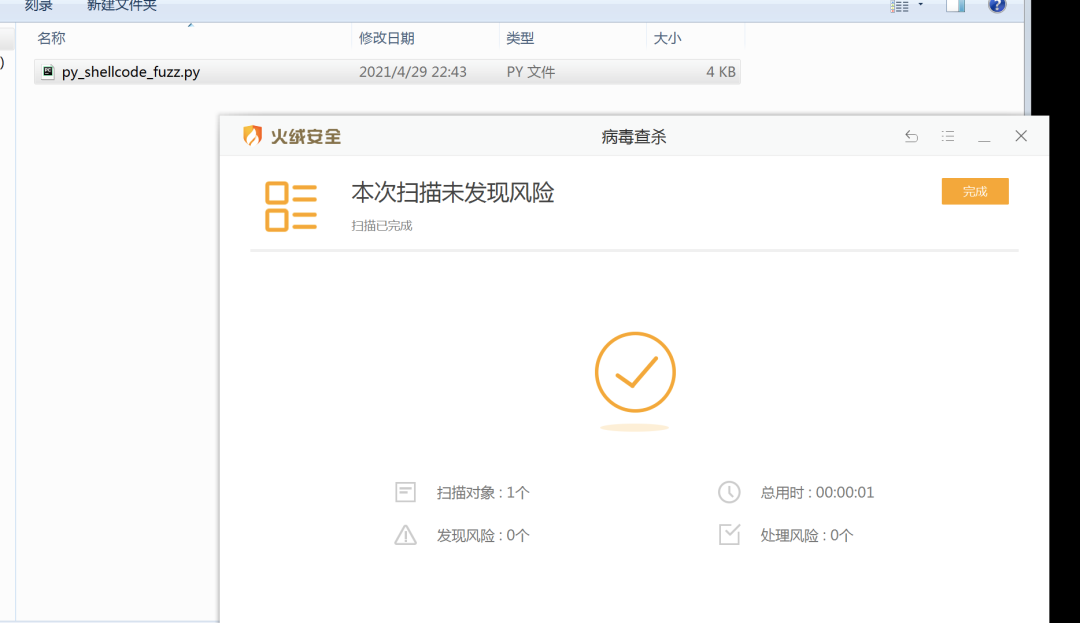Image resolution: width=1080 pixels, height=623 pixels.
Task: Go back using Huorong return arrow icon
Action: point(911,136)
